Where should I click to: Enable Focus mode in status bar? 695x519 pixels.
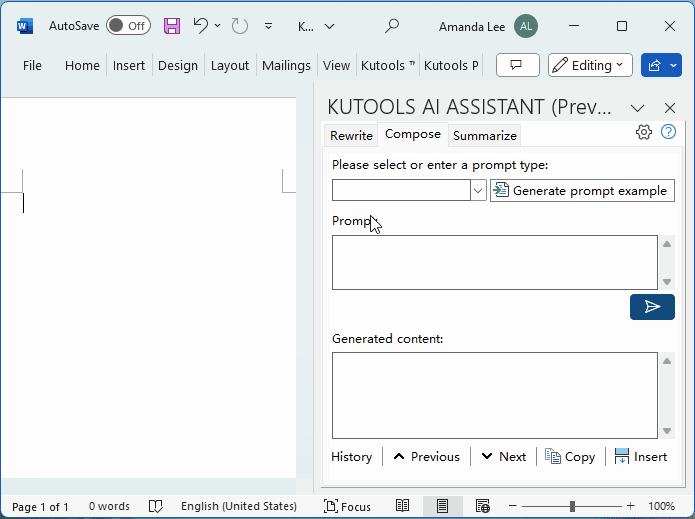click(x=347, y=507)
